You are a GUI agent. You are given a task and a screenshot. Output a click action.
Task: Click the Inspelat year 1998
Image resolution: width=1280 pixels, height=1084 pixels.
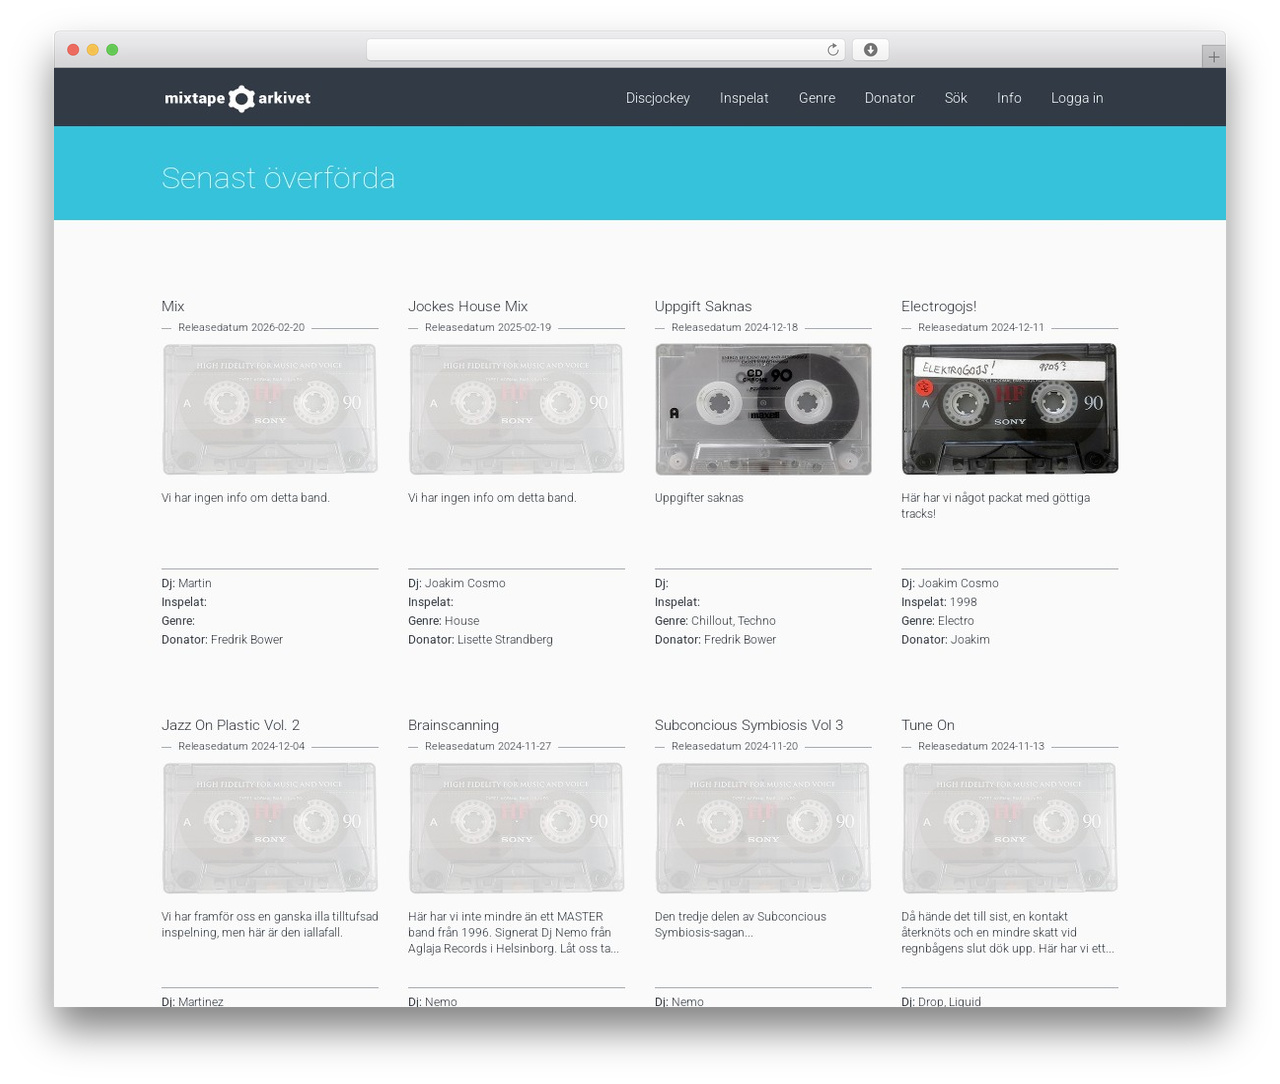pos(964,602)
